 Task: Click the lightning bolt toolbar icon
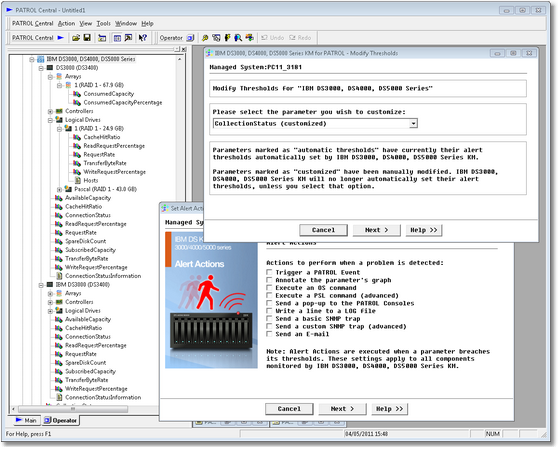point(227,38)
